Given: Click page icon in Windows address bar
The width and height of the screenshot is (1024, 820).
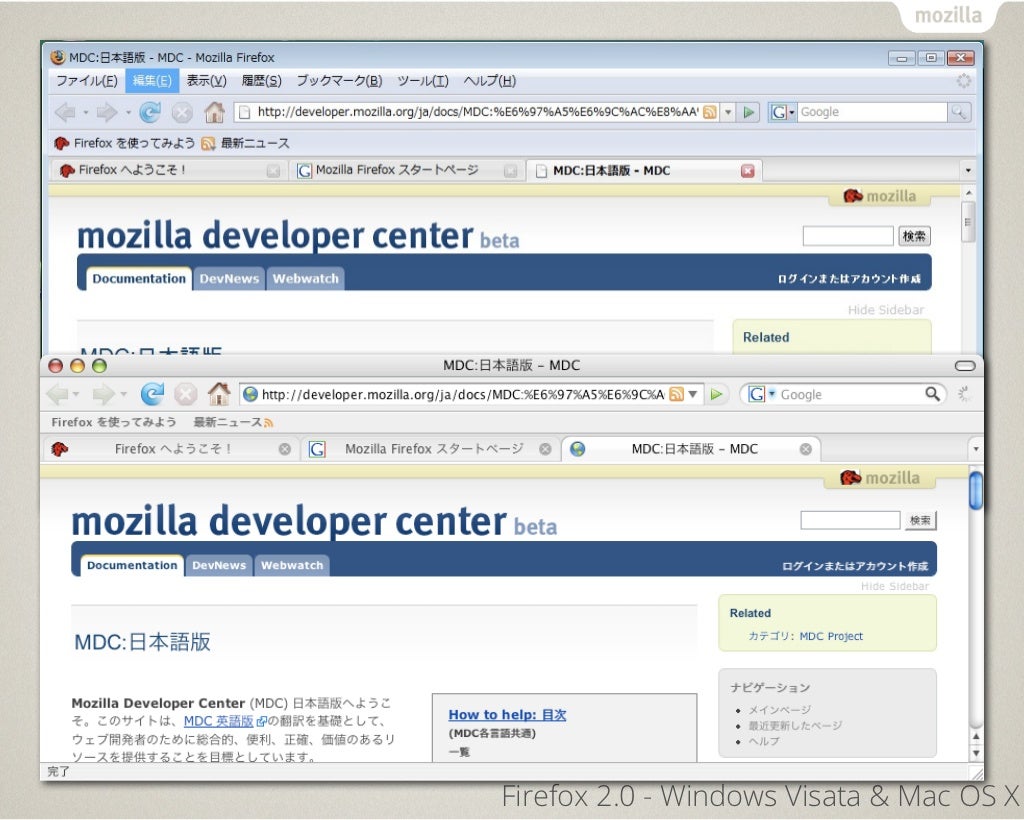Looking at the screenshot, I should click(245, 112).
